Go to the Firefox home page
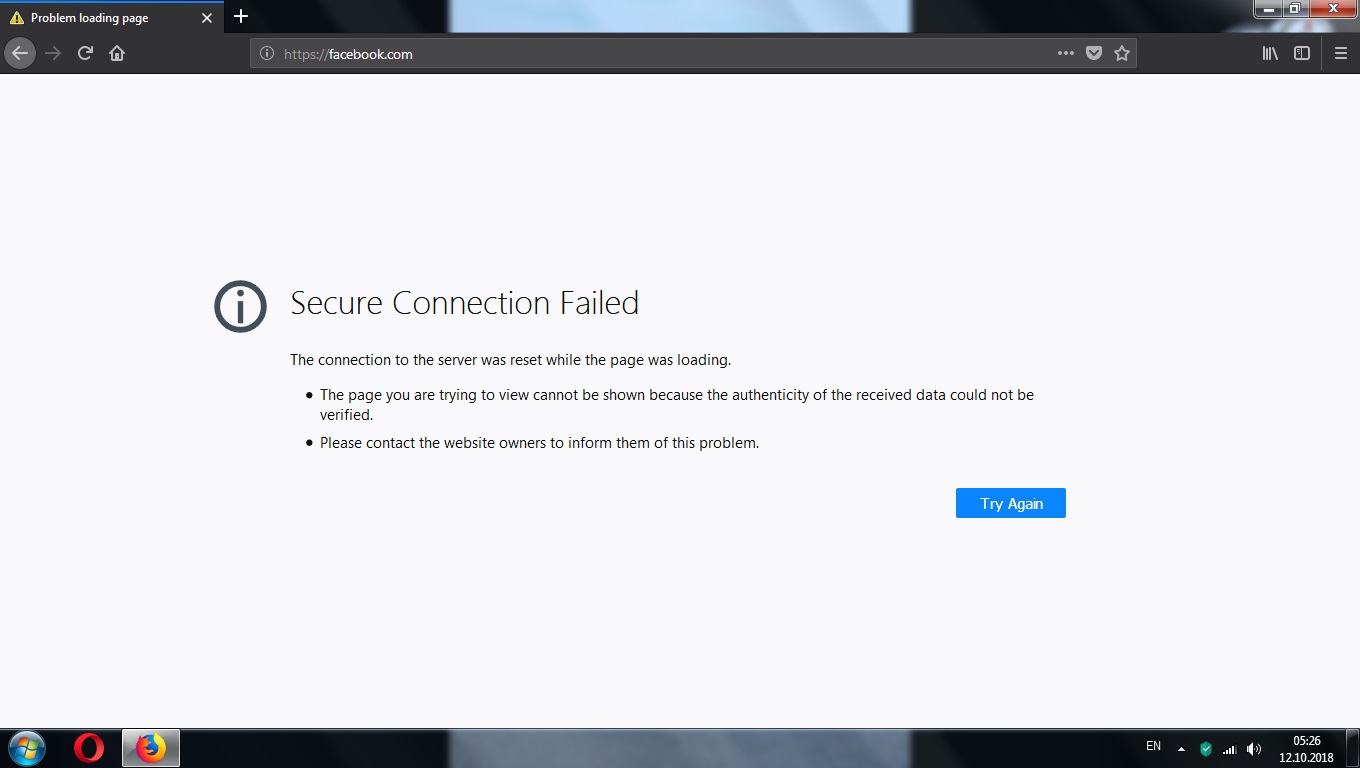Image resolution: width=1360 pixels, height=768 pixels. (117, 54)
